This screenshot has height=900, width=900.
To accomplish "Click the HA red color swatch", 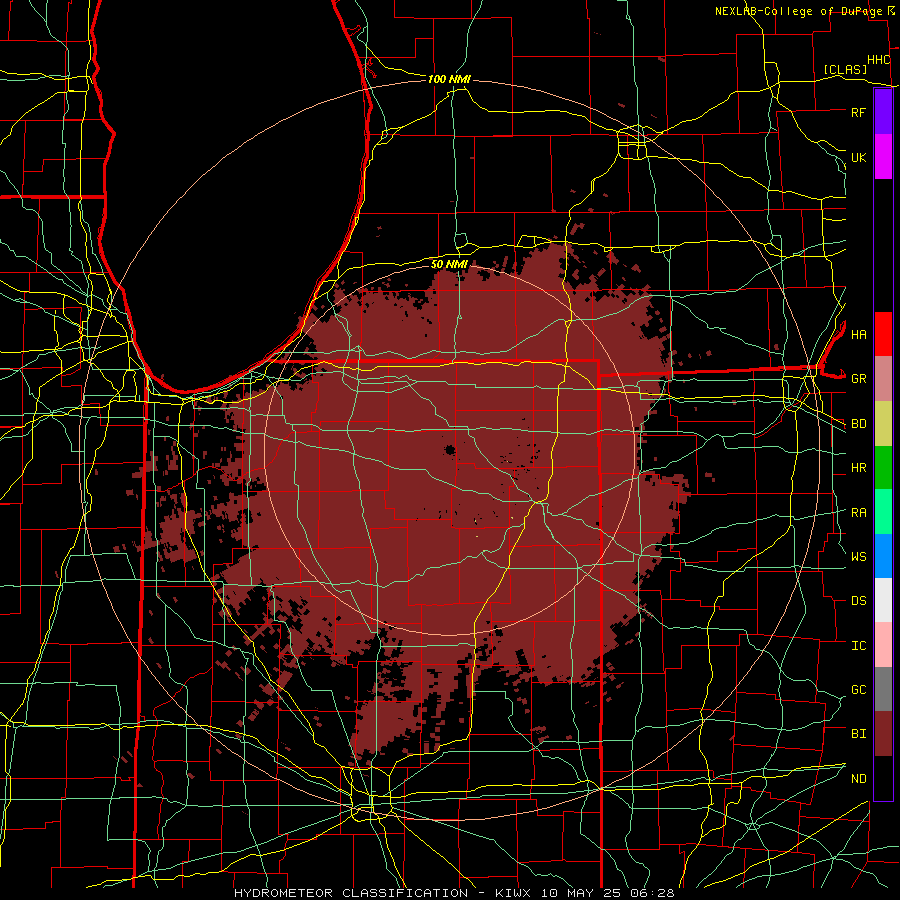I will pos(883,334).
